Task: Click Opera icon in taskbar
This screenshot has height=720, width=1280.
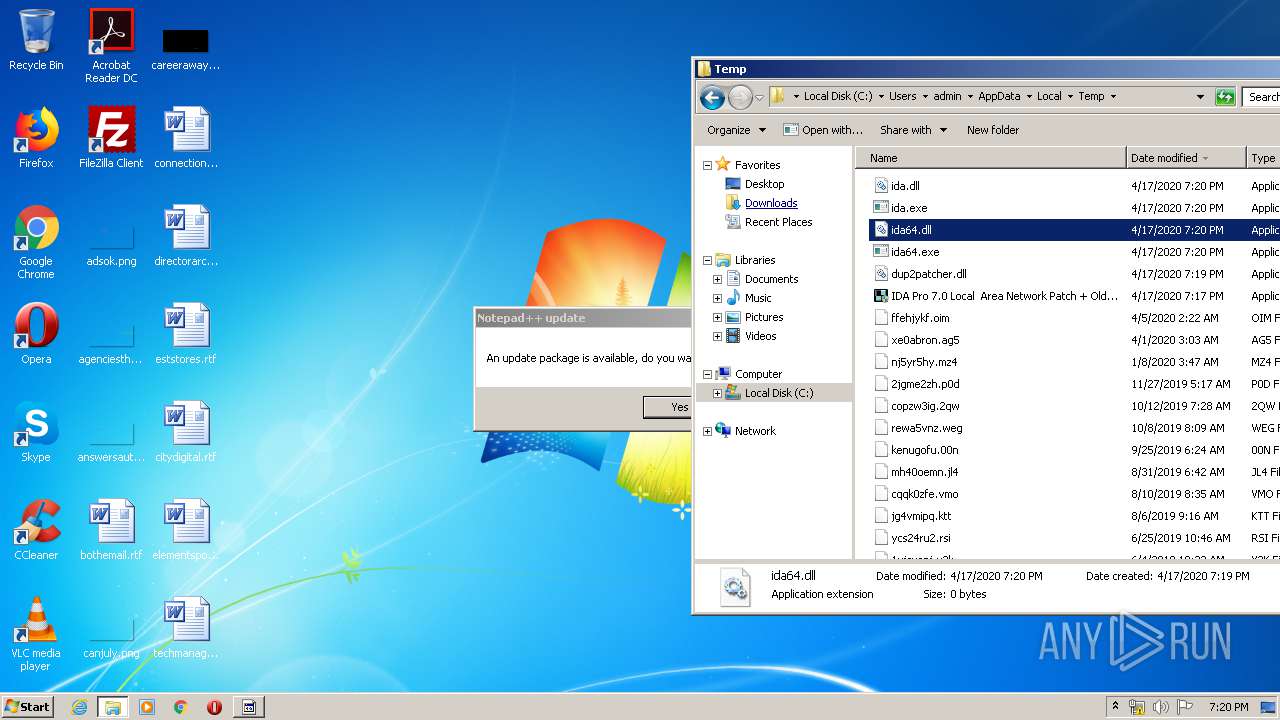Action: [214, 707]
